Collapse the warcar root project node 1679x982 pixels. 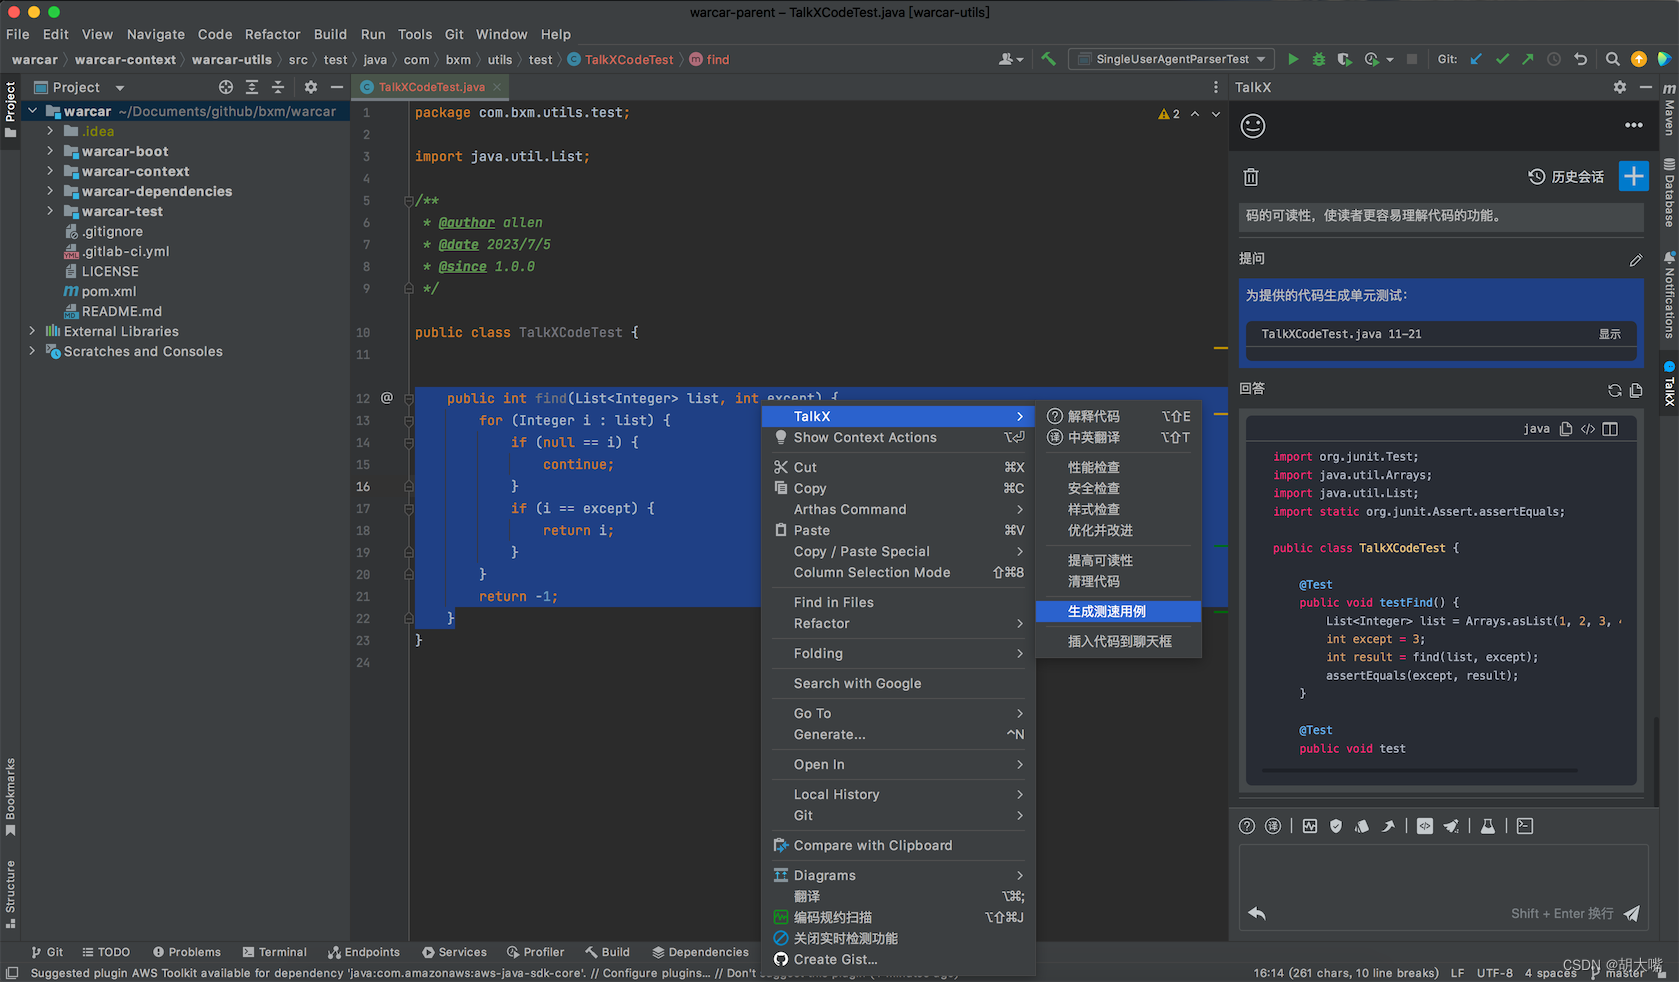tap(32, 111)
